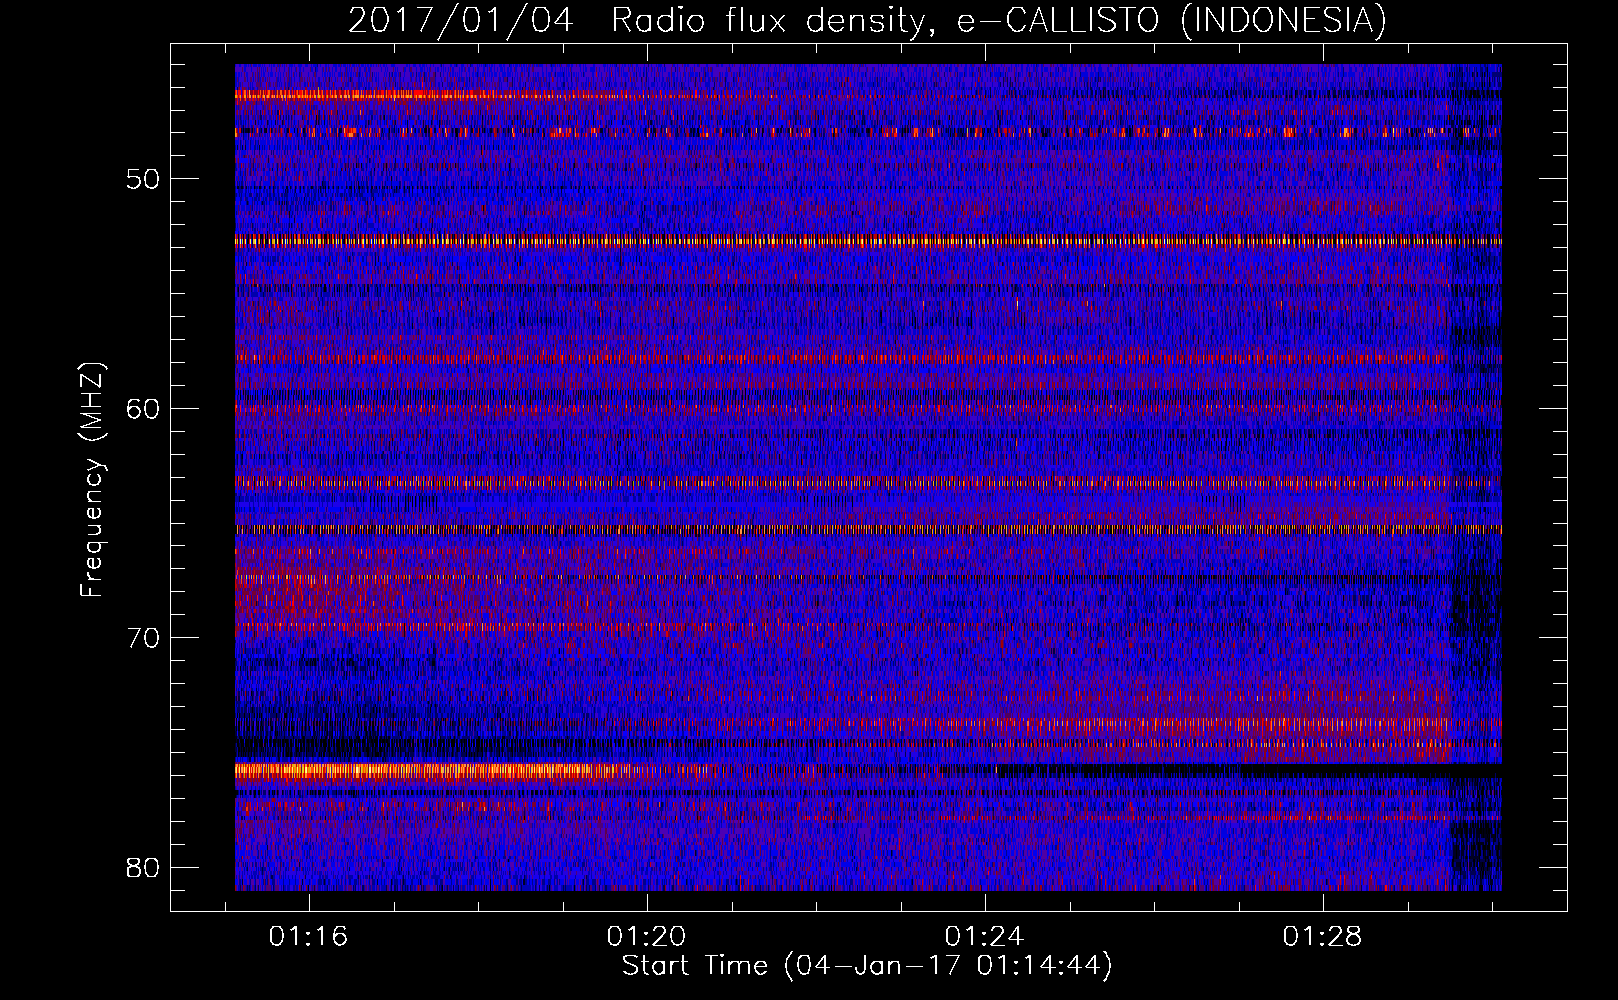Screen dimensions: 1618x1000
Task: Click the 01:16 time tick label
Action: 308,936
